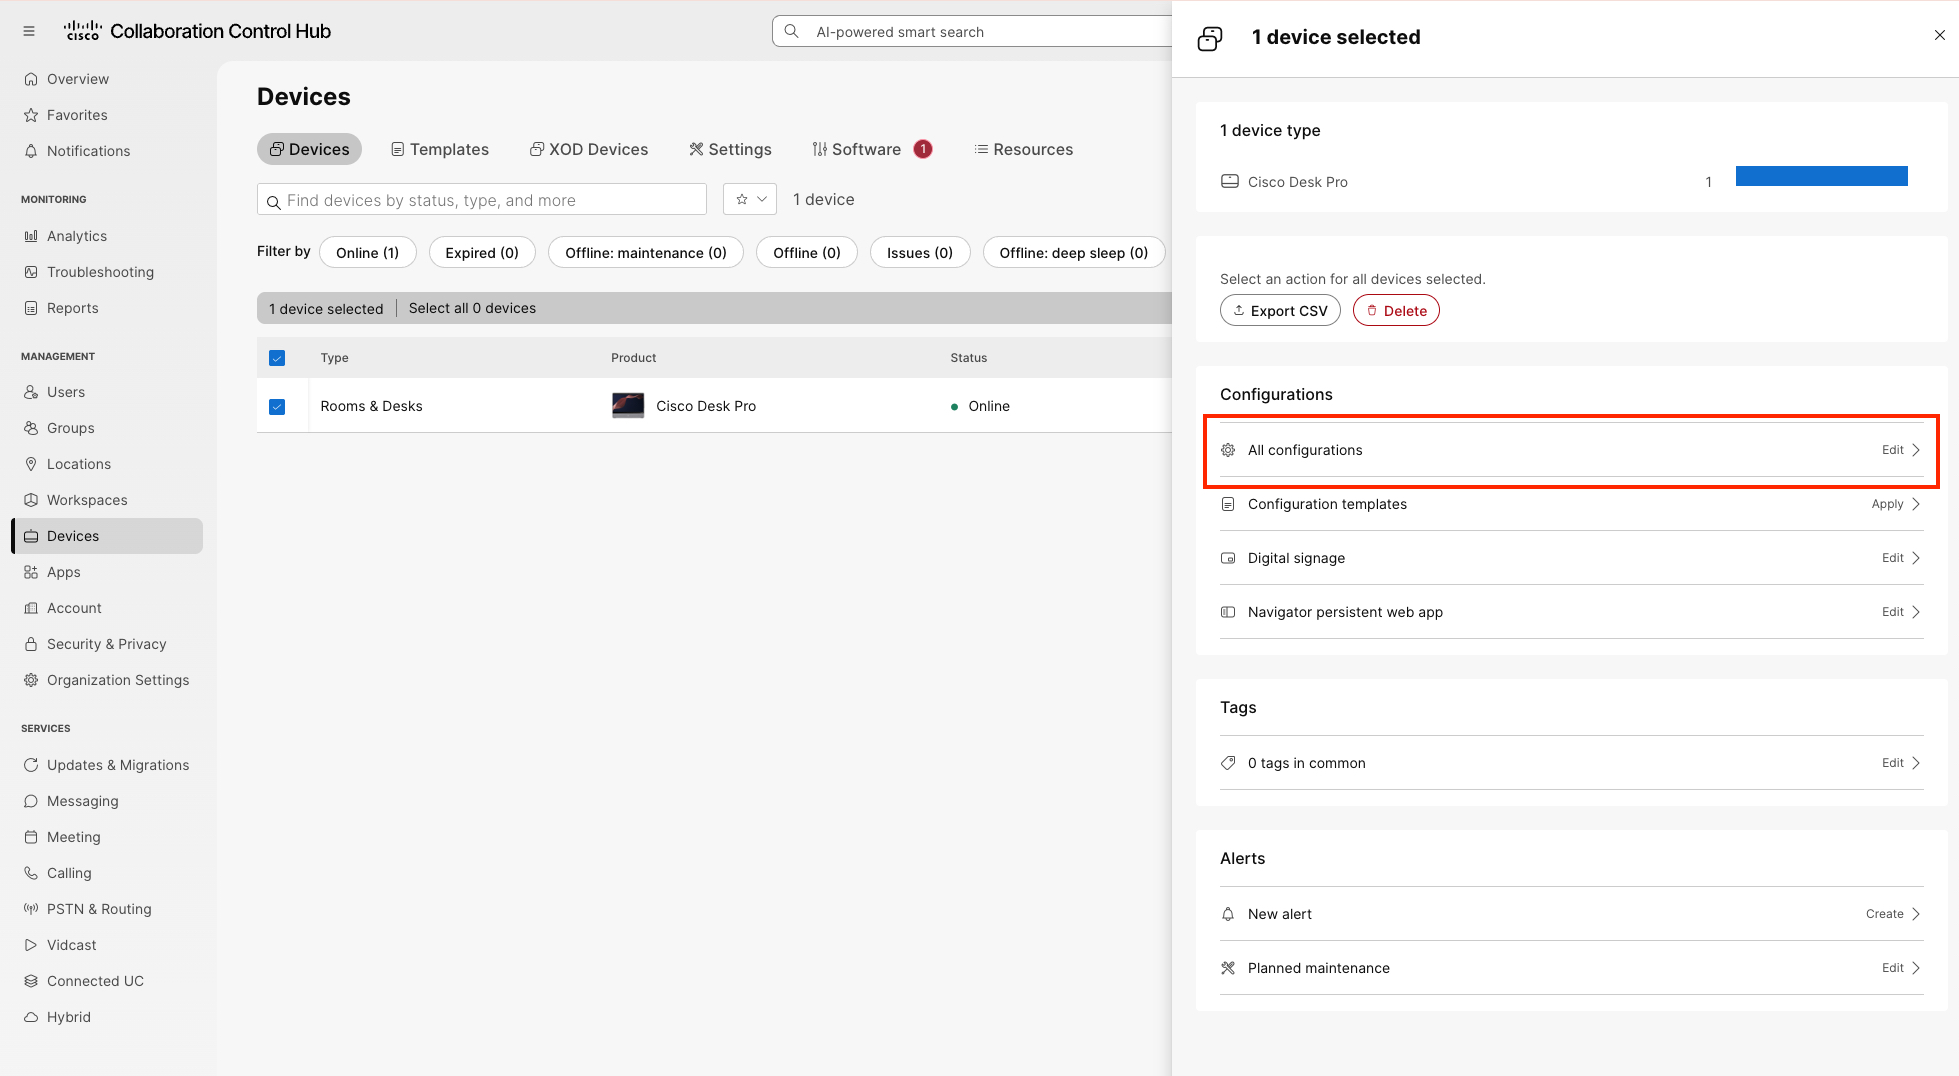Click the Calling phone icon
Viewport: 1959px width, 1076px height.
[x=31, y=873]
